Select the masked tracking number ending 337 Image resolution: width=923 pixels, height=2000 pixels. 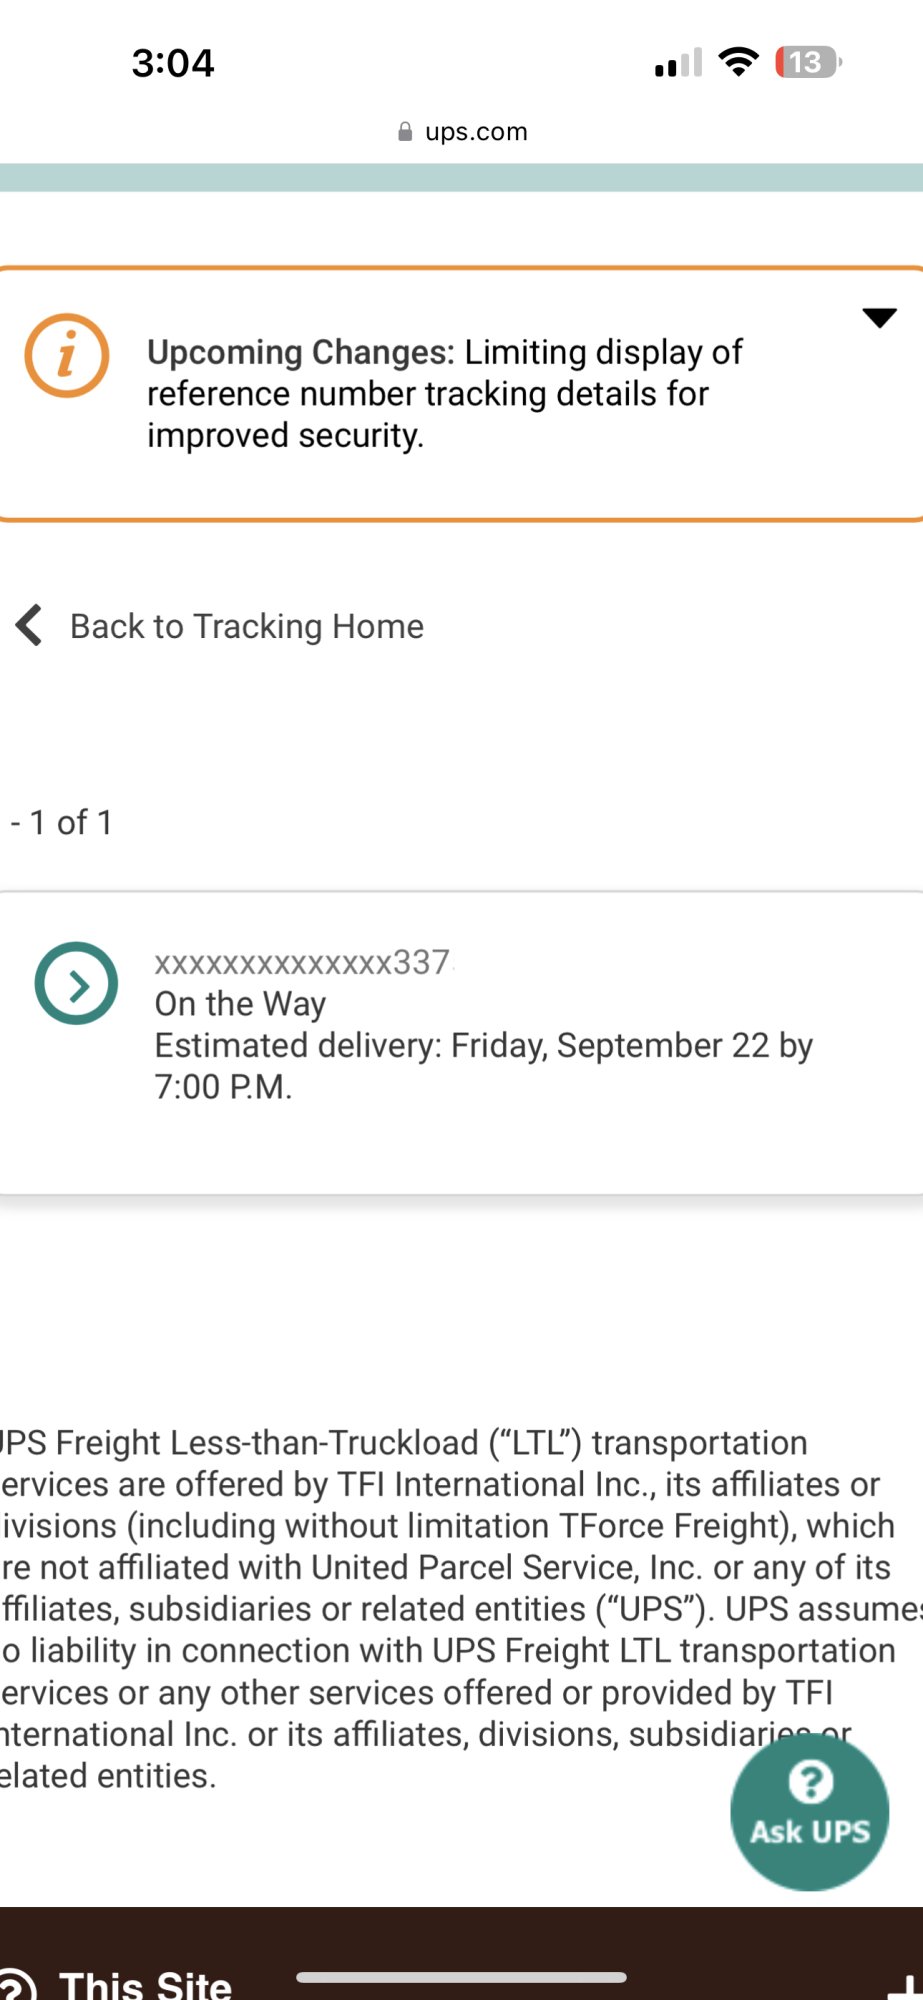coord(302,962)
